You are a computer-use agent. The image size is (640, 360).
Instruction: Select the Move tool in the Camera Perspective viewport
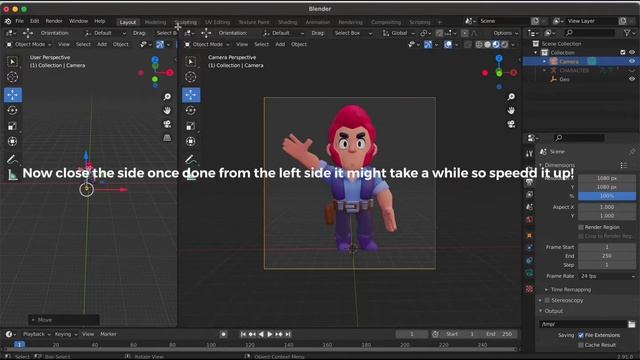coord(191,95)
